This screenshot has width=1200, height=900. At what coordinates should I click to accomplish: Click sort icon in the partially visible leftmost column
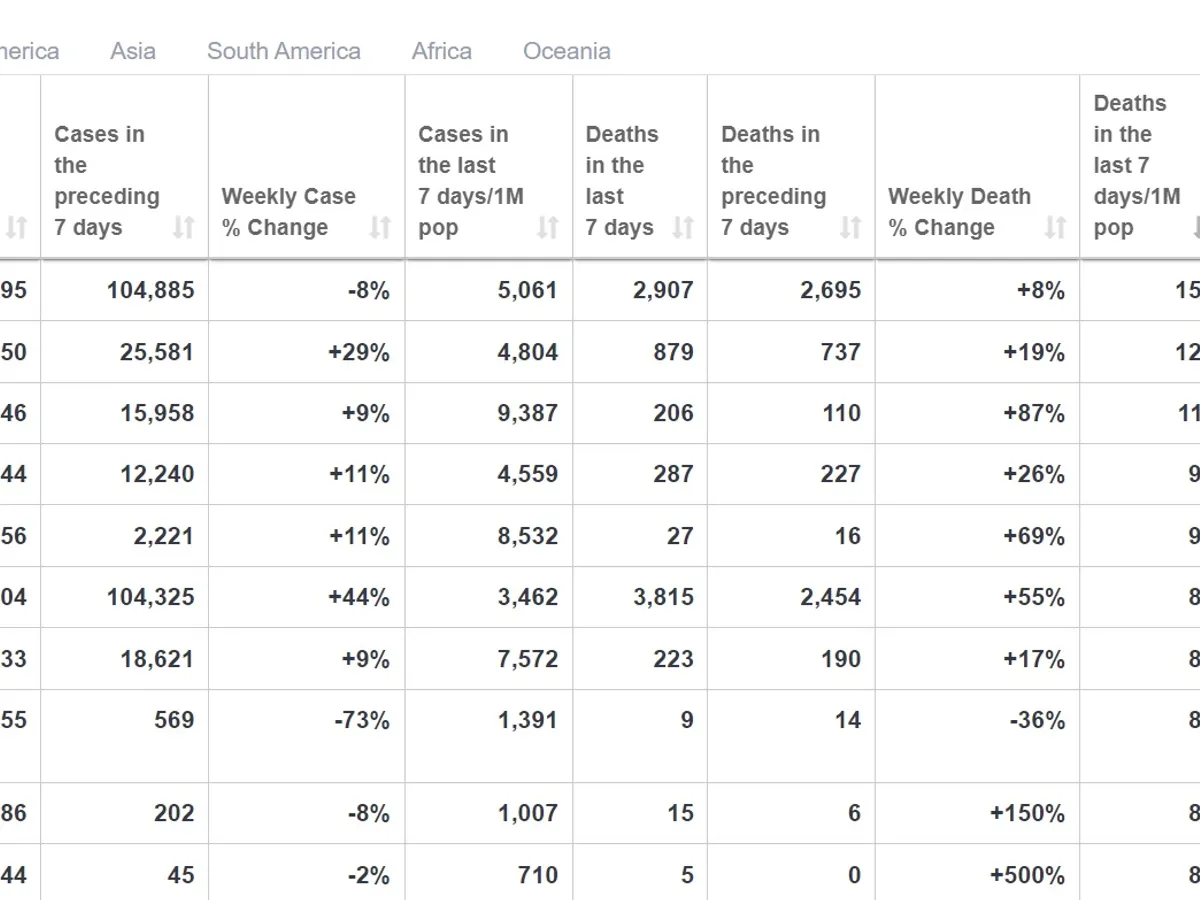pos(17,228)
